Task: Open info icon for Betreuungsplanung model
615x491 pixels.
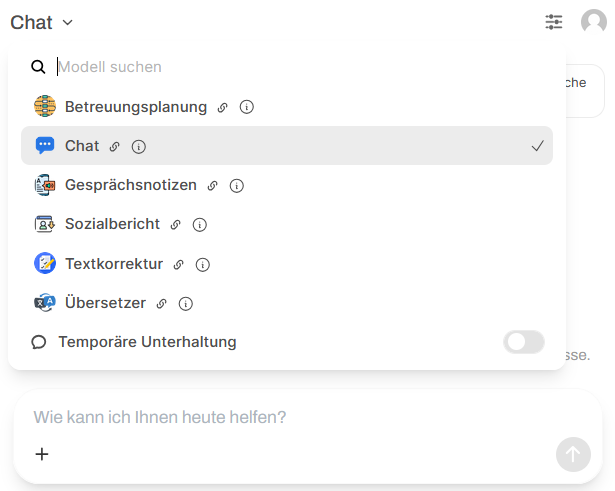Action: (x=247, y=107)
